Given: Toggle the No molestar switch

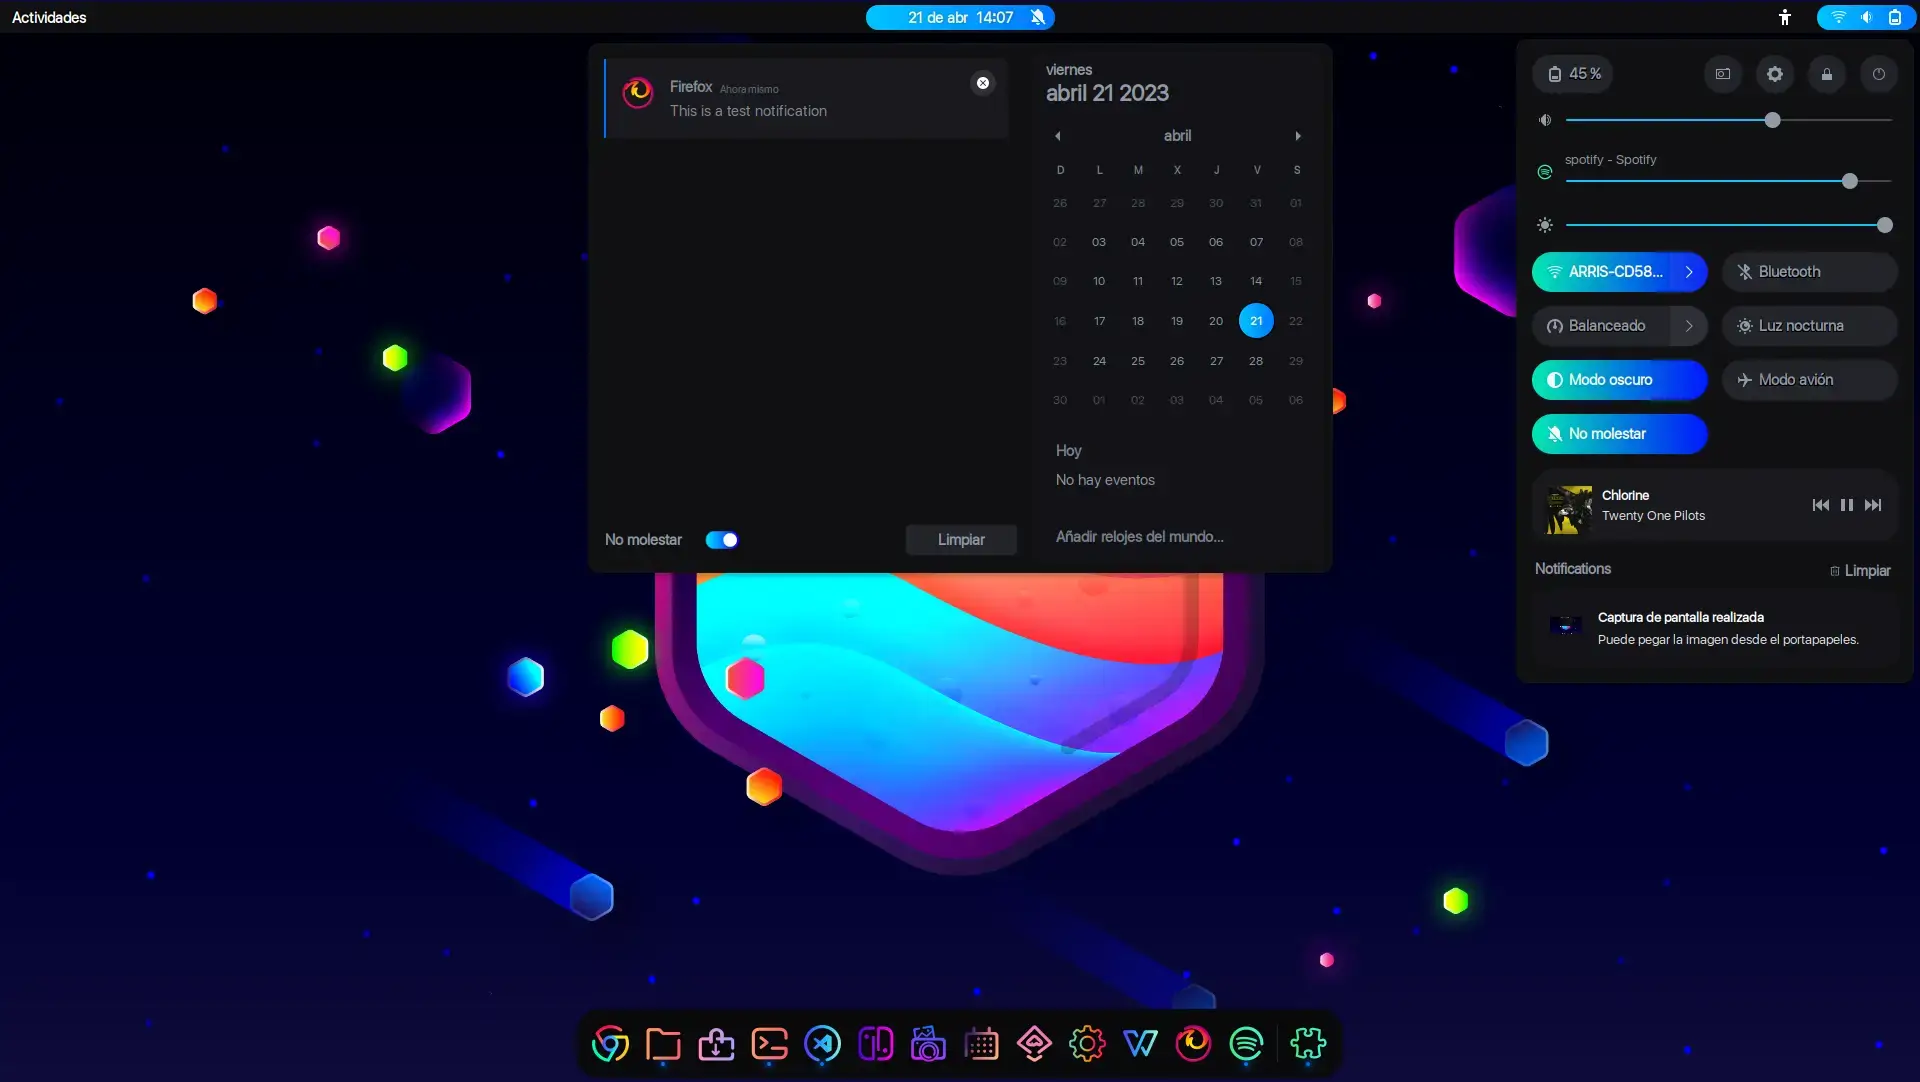Looking at the screenshot, I should (x=721, y=540).
